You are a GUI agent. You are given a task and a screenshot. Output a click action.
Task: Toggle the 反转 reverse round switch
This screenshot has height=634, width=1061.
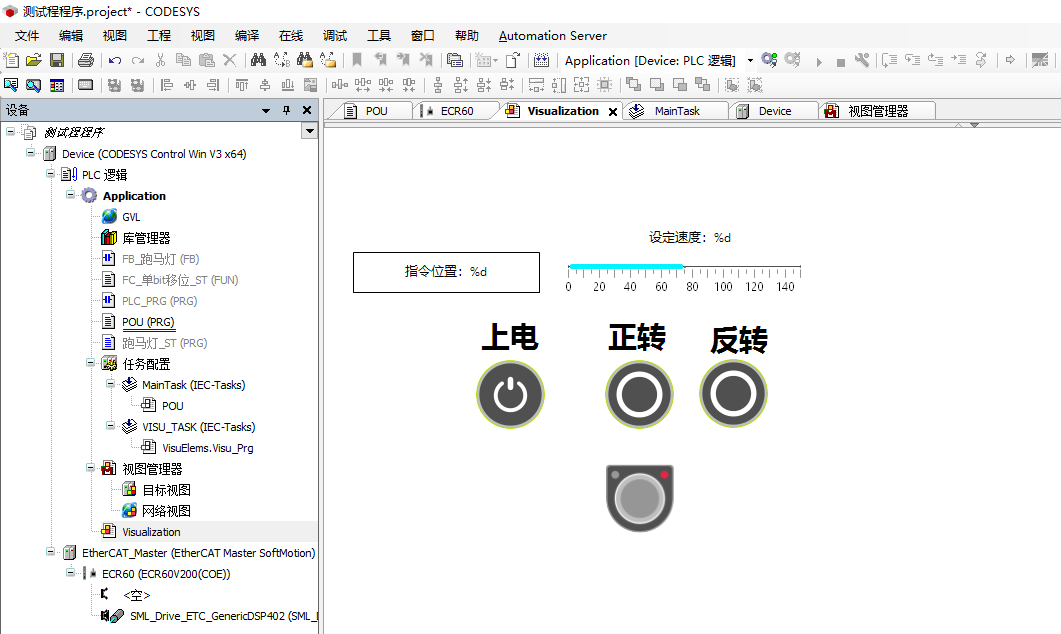point(733,394)
